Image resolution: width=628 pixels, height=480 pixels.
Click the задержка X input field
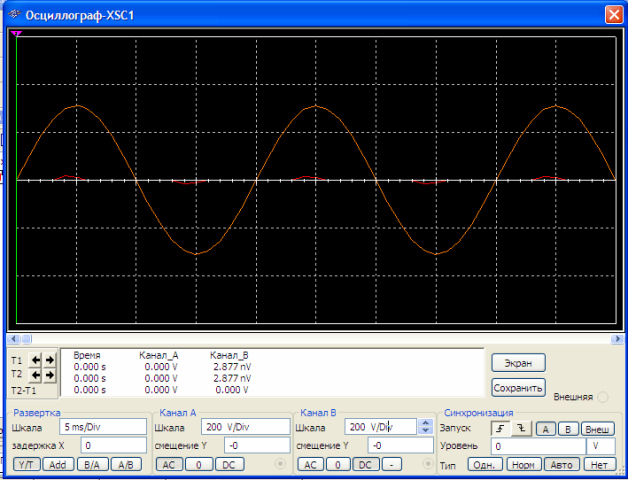point(114,446)
